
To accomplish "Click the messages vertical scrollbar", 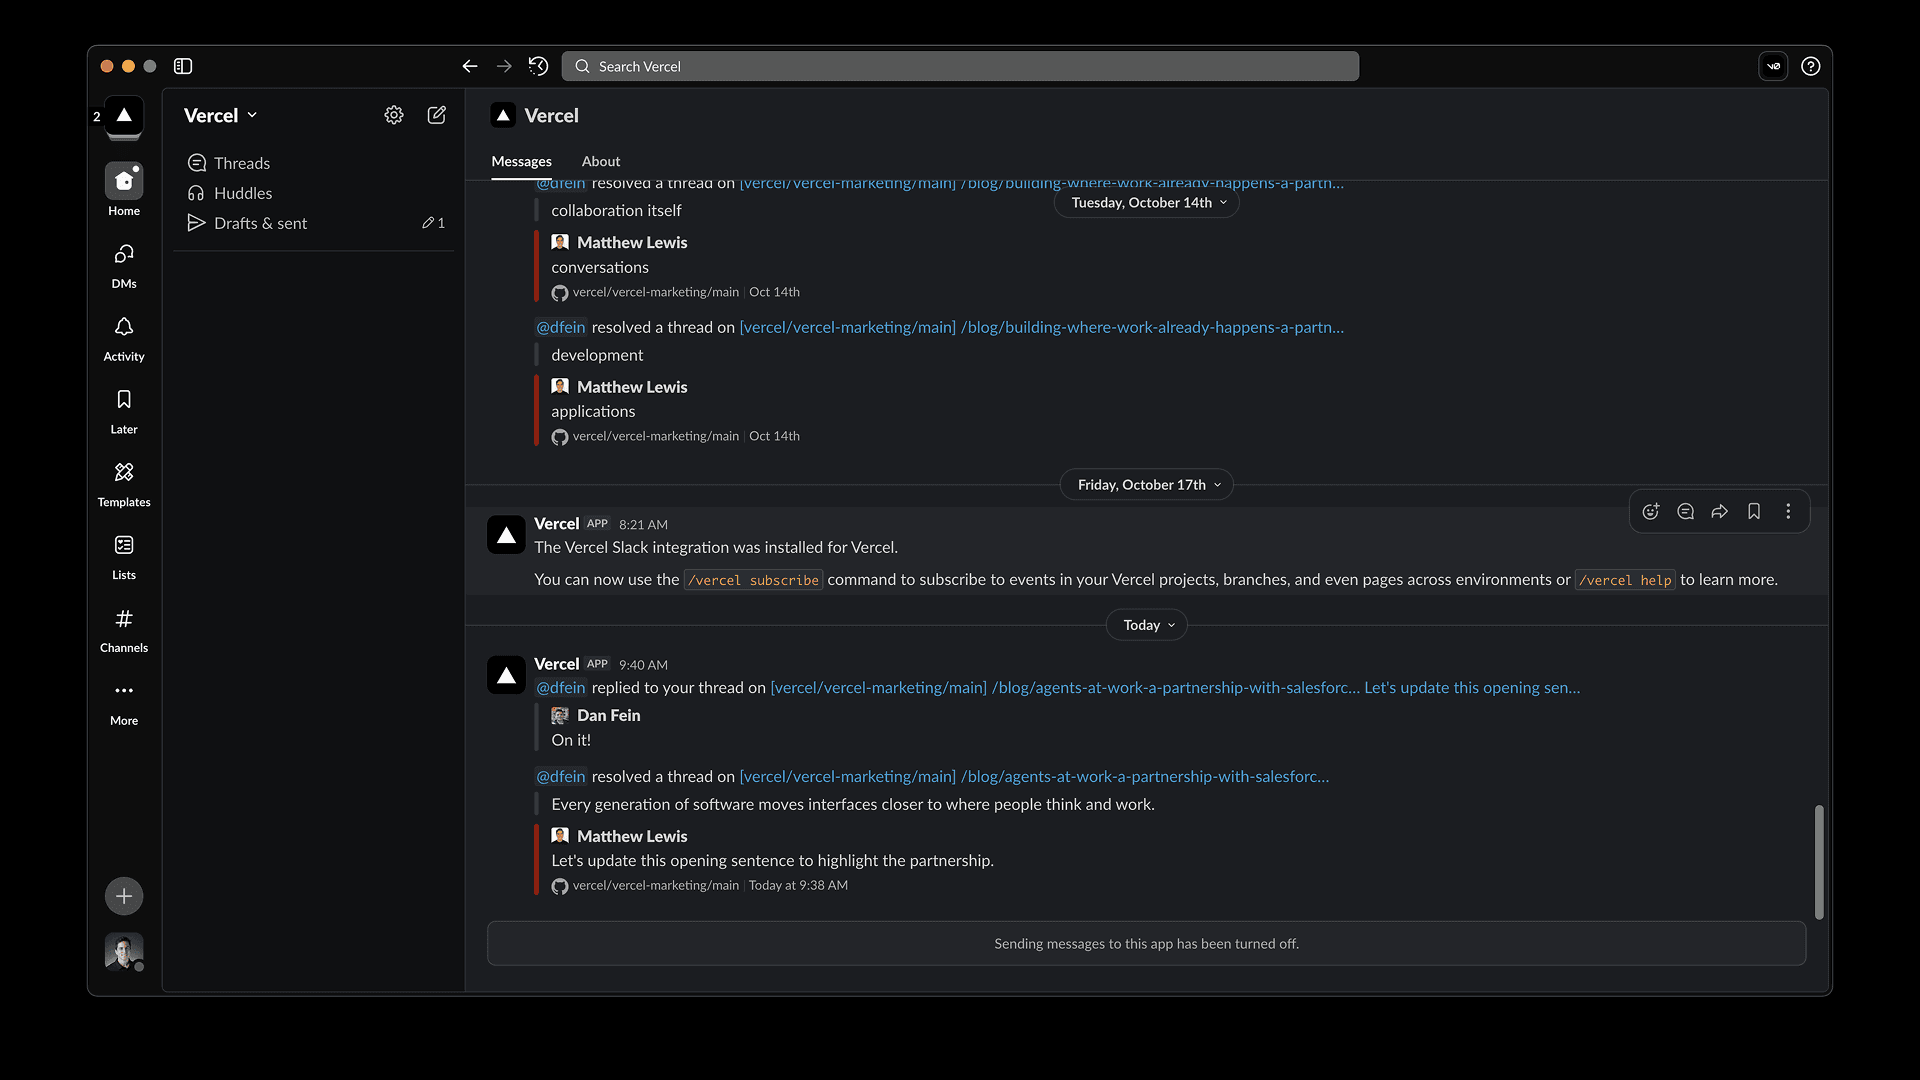I will click(x=1819, y=861).
